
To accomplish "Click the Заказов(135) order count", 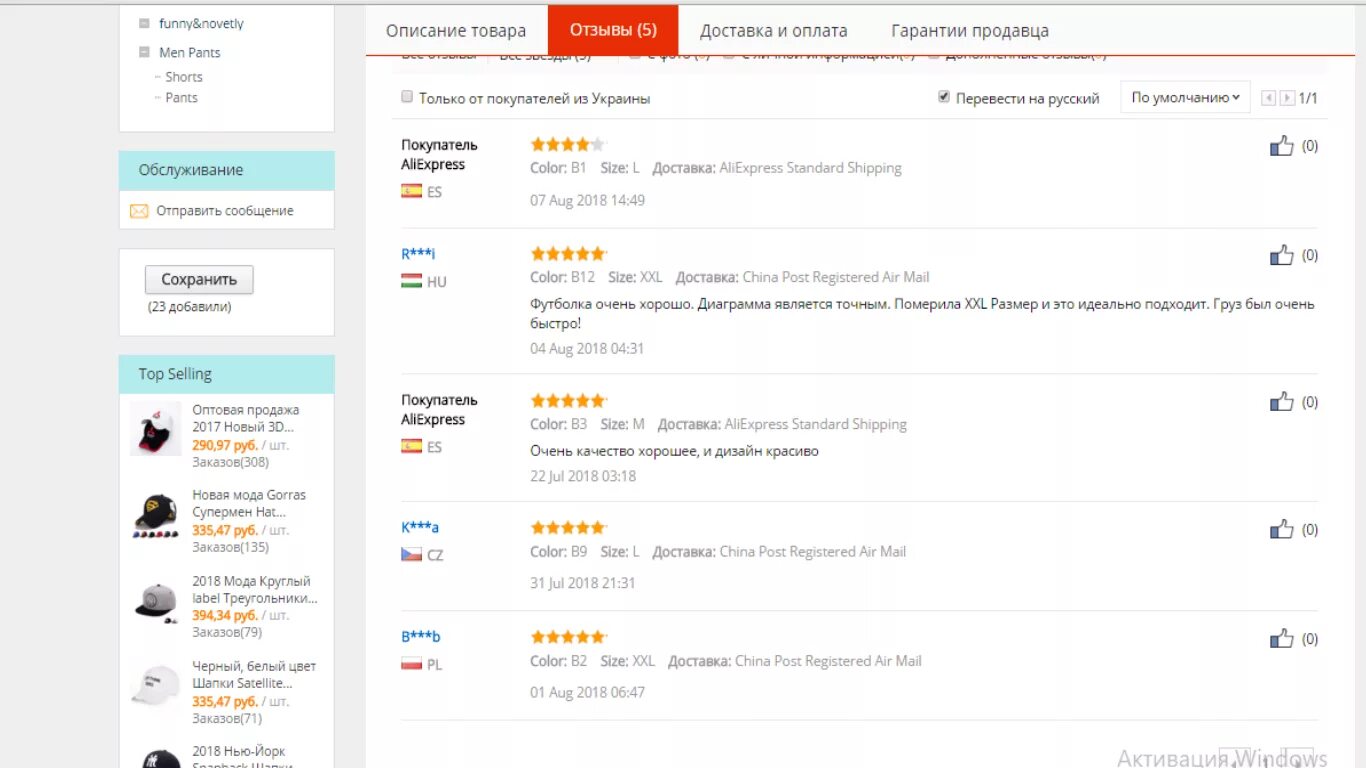I will (x=230, y=547).
